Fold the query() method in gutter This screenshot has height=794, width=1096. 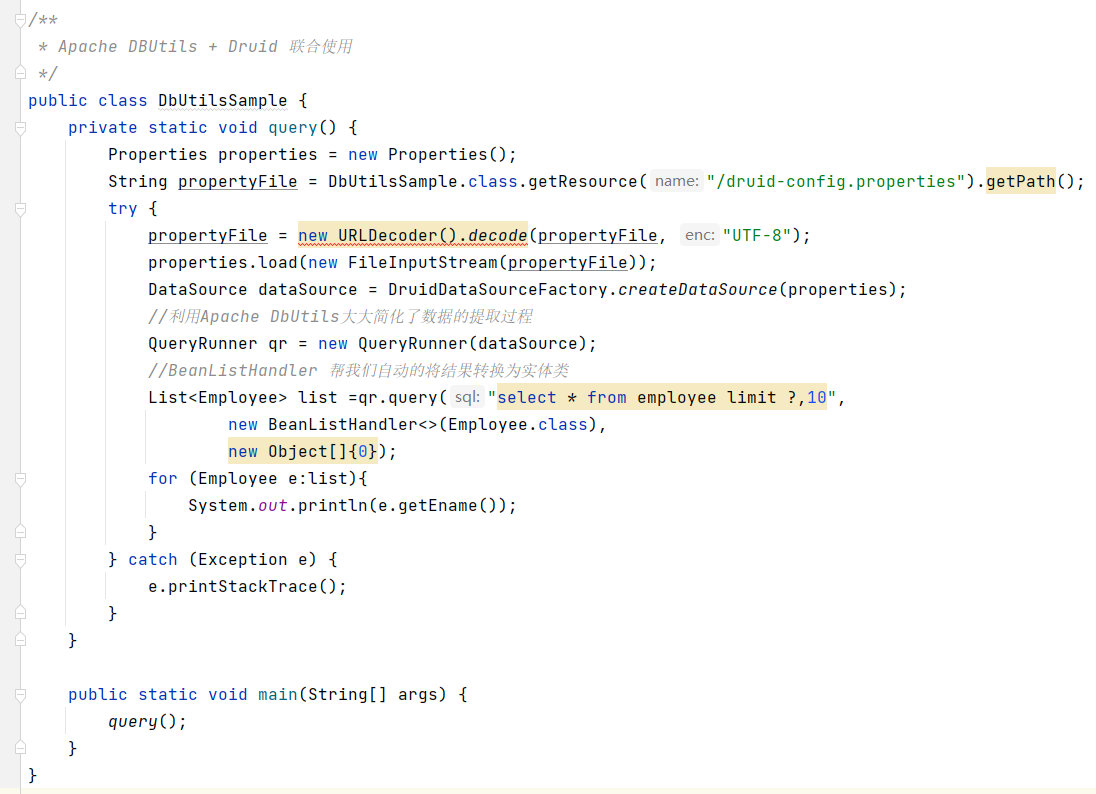coord(20,128)
